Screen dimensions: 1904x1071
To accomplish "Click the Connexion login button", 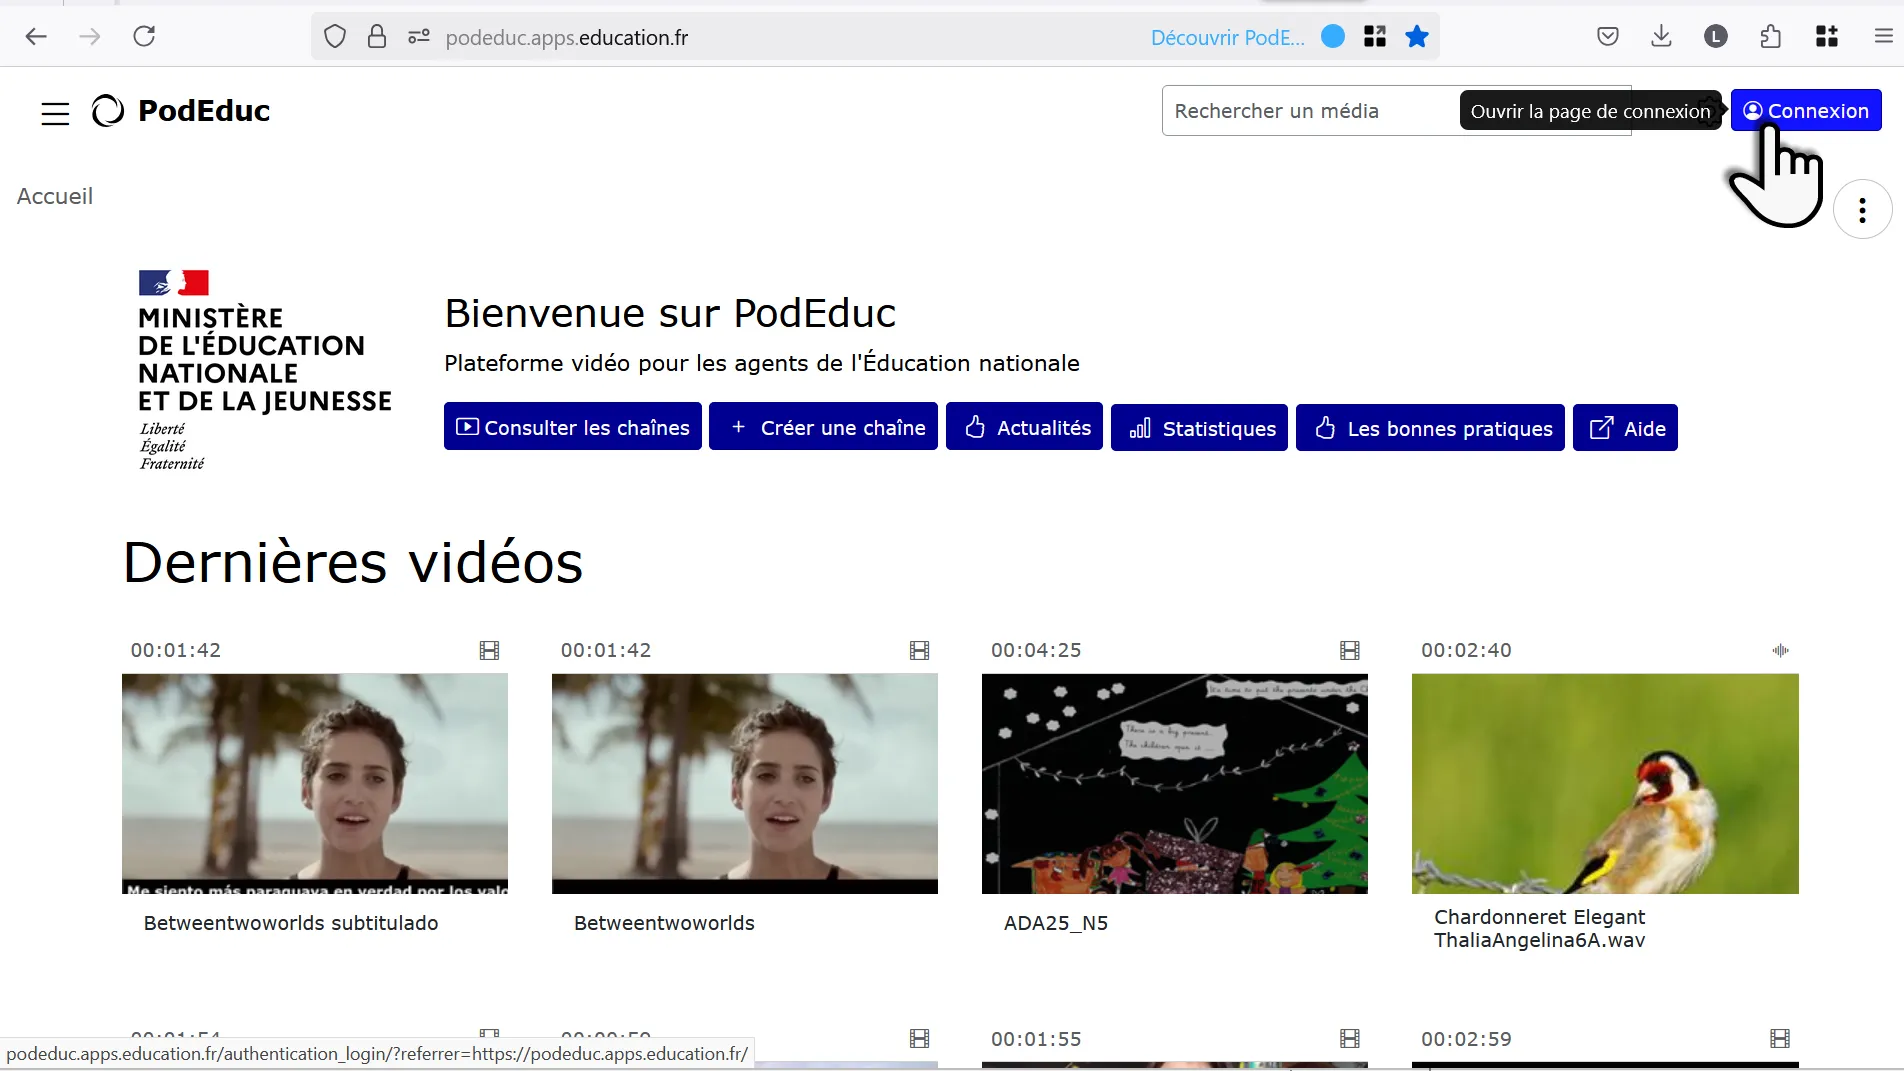I will [1806, 110].
